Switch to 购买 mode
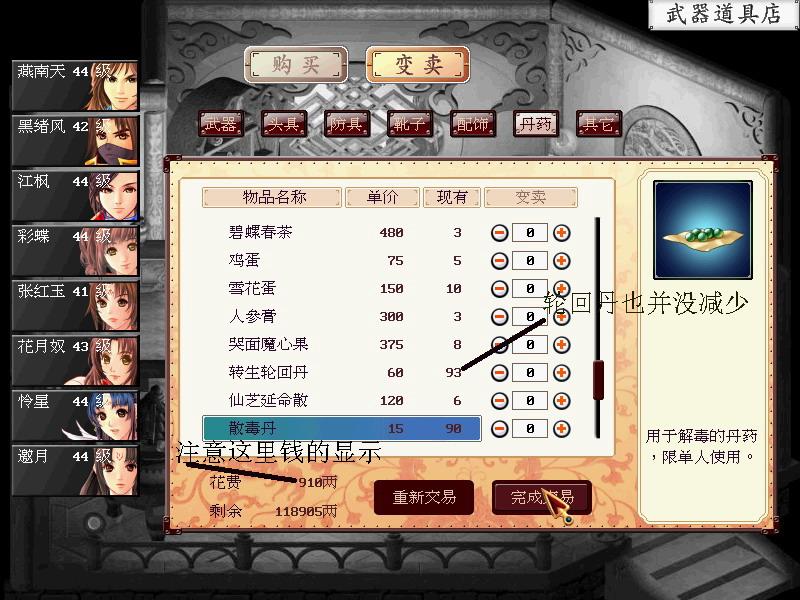Viewport: 800px width, 600px height. tap(296, 65)
